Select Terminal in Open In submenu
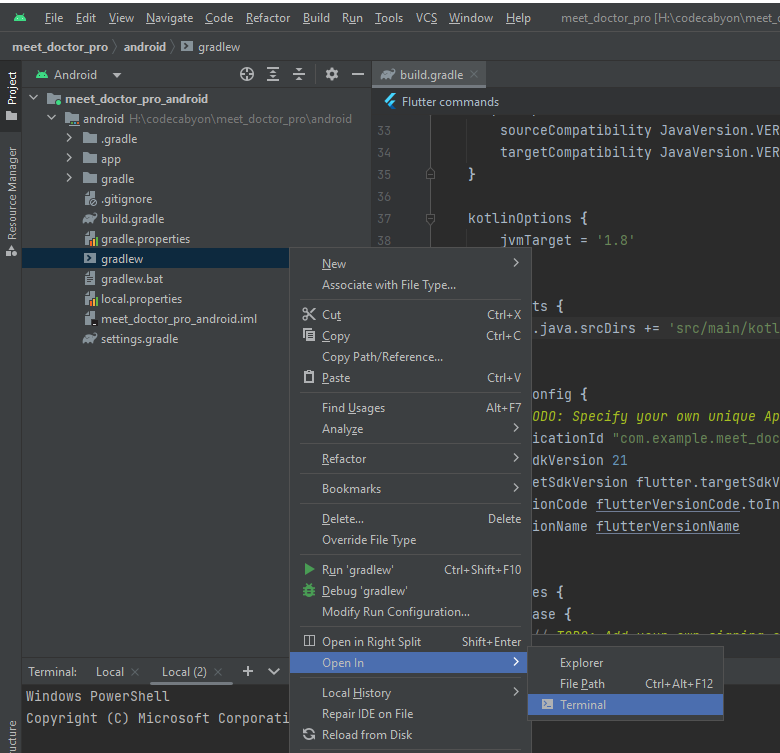 pos(625,704)
